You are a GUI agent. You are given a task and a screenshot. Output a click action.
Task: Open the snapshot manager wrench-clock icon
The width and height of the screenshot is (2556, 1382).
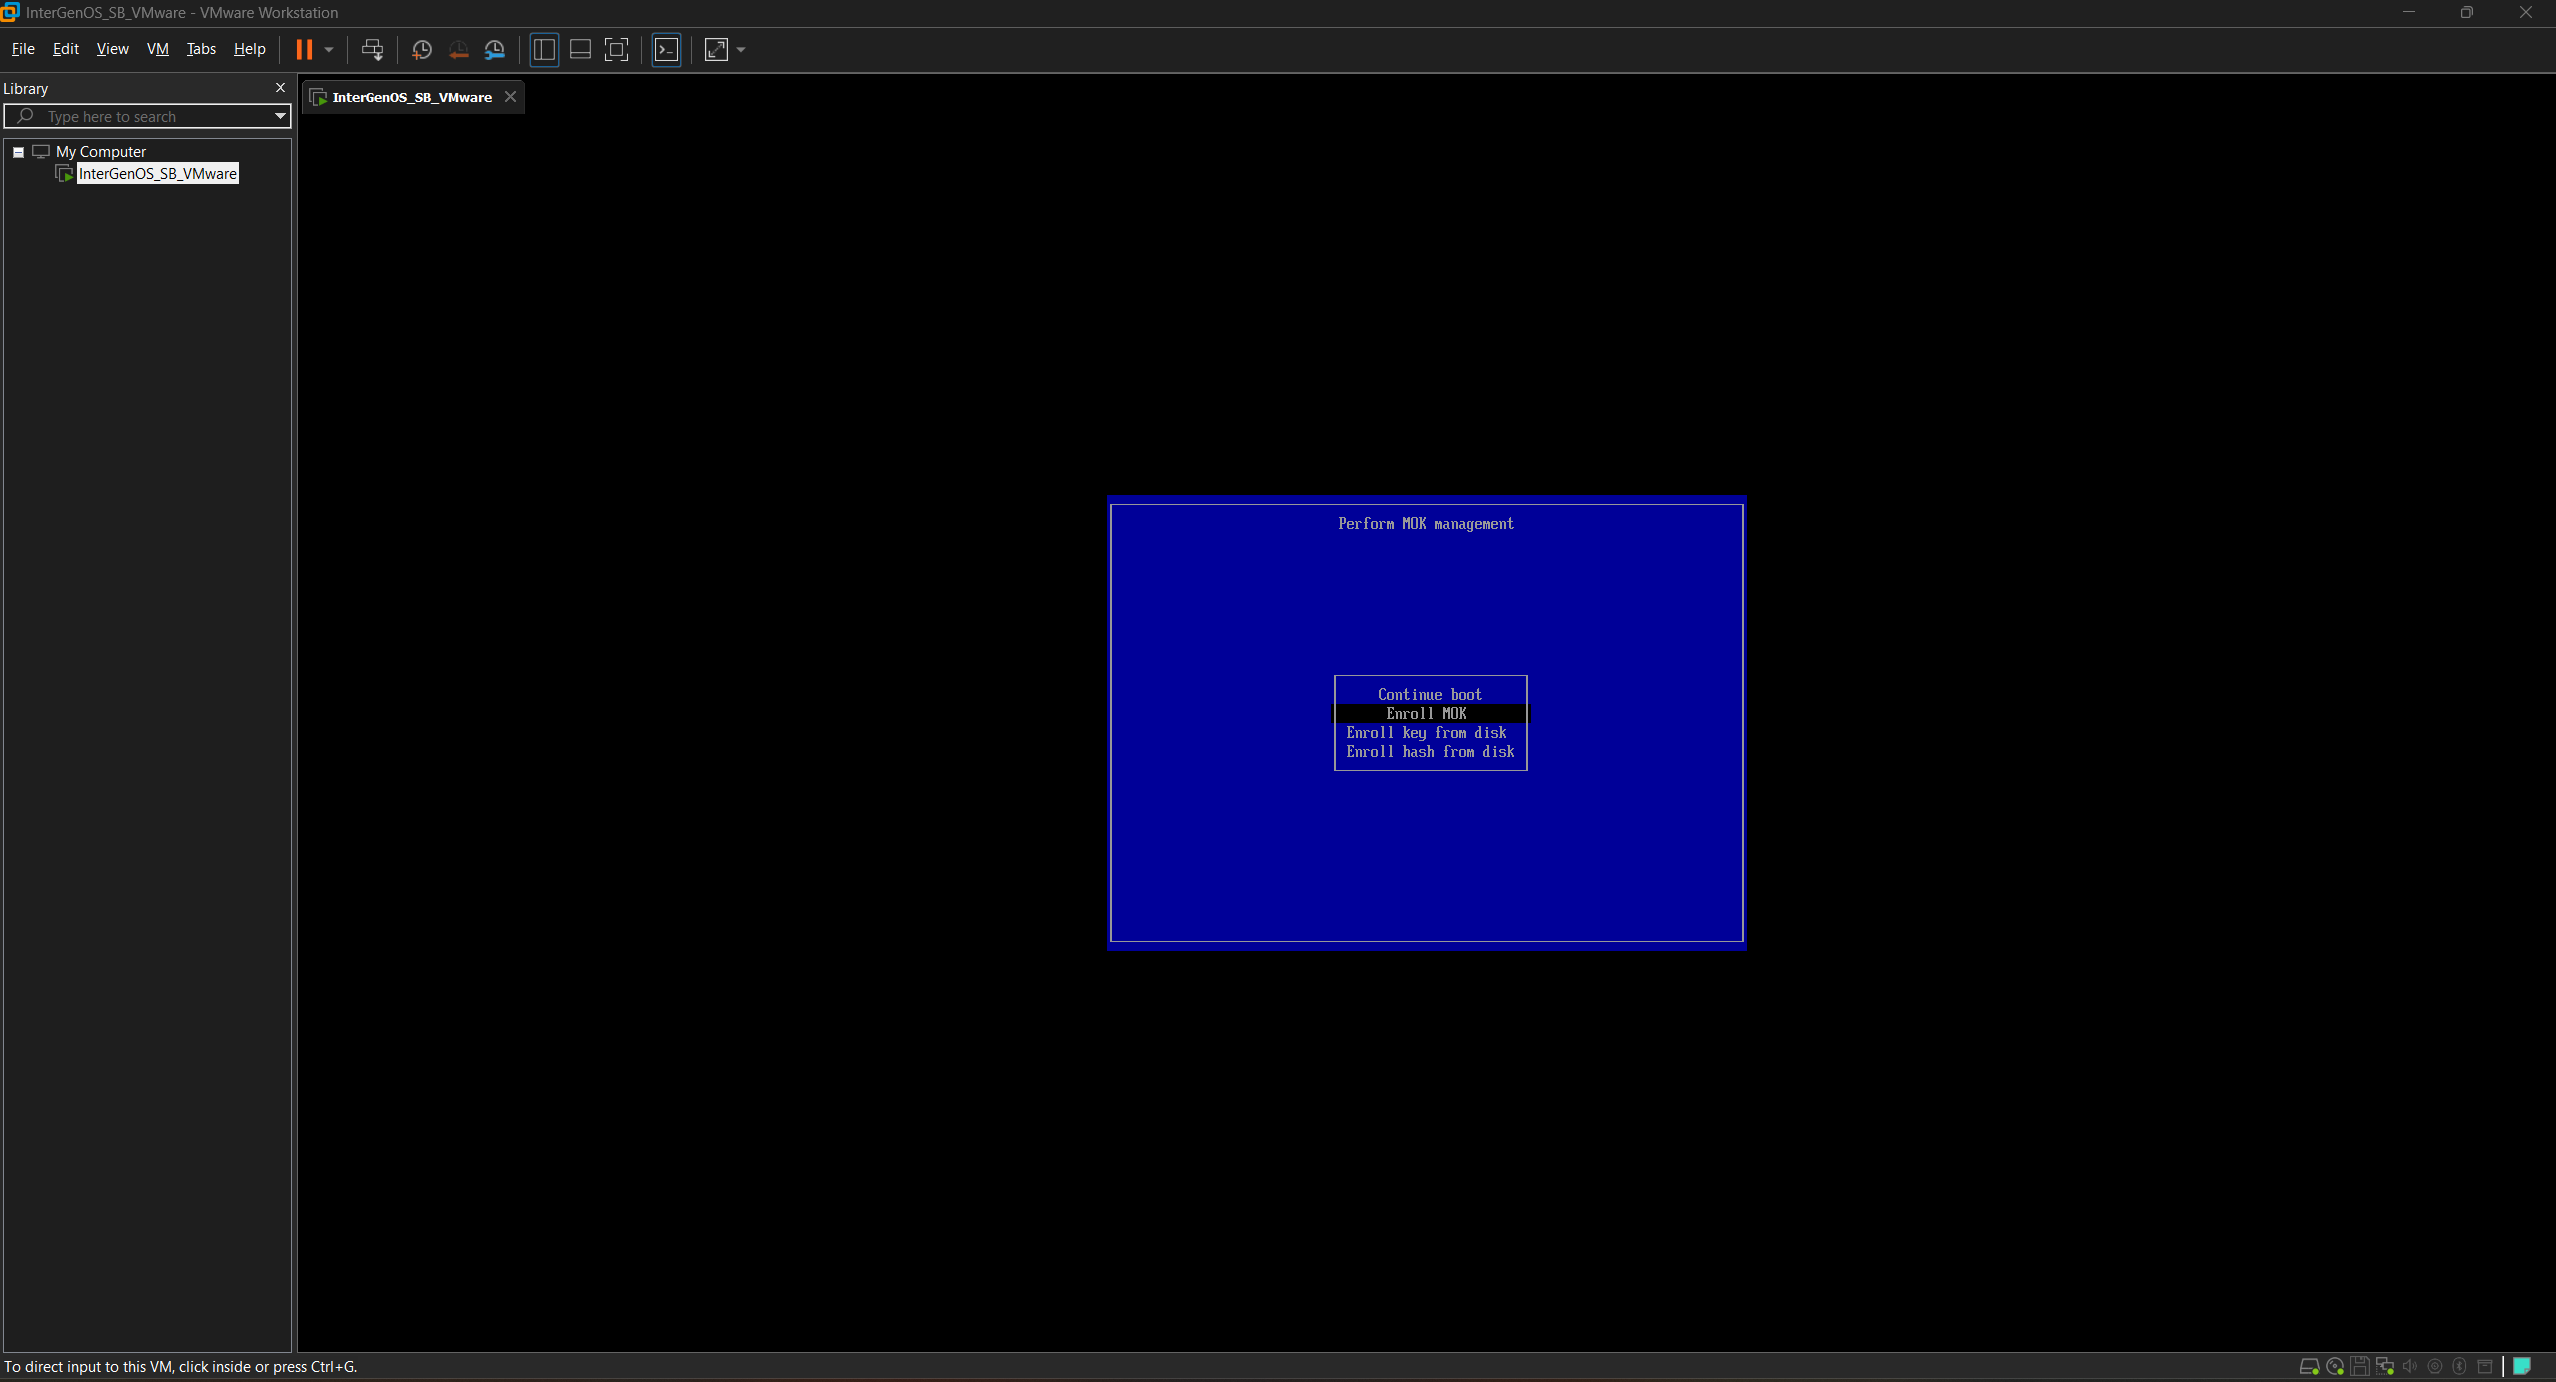pos(495,49)
